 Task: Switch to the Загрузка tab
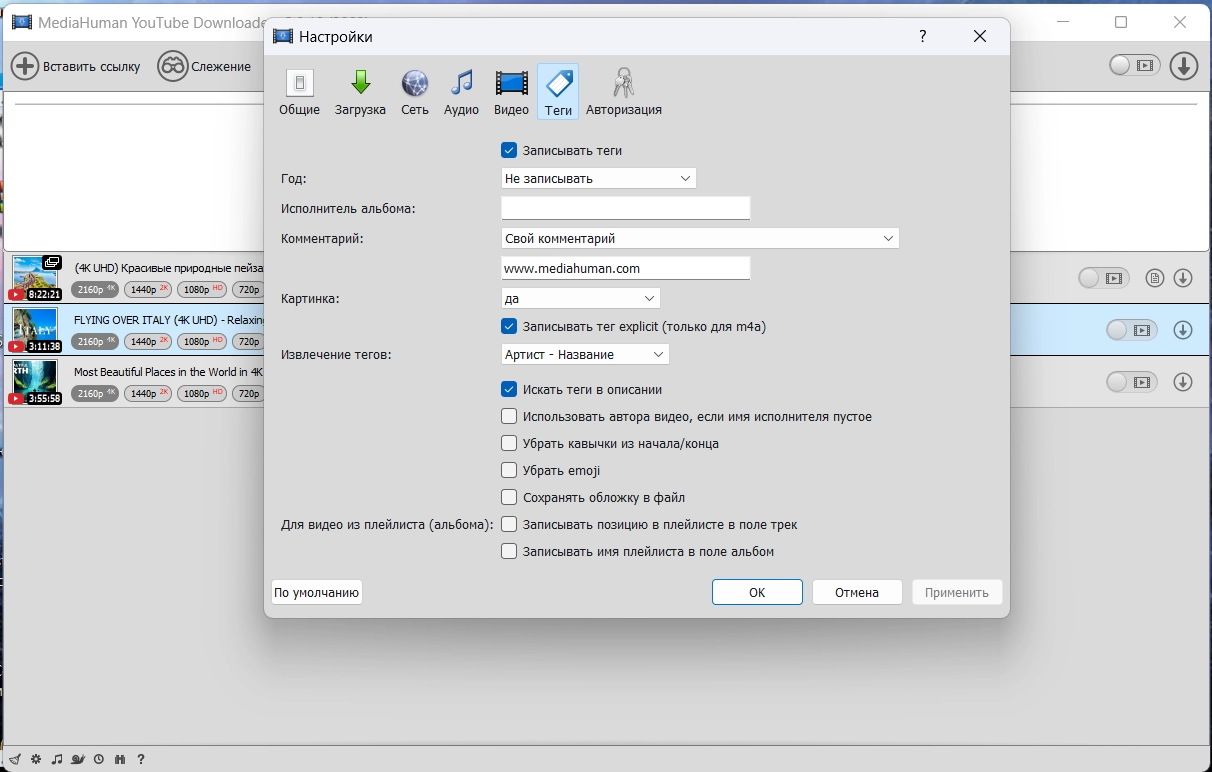[x=360, y=92]
